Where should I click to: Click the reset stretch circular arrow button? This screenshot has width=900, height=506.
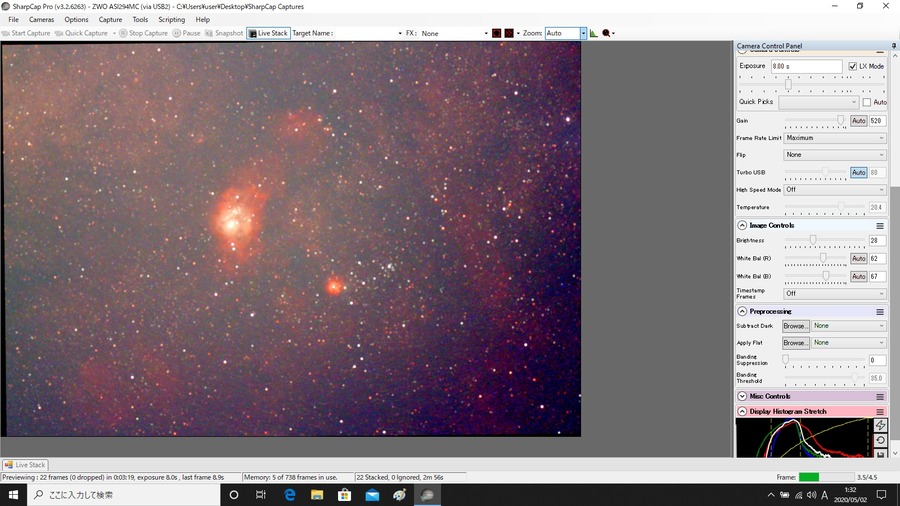click(880, 440)
